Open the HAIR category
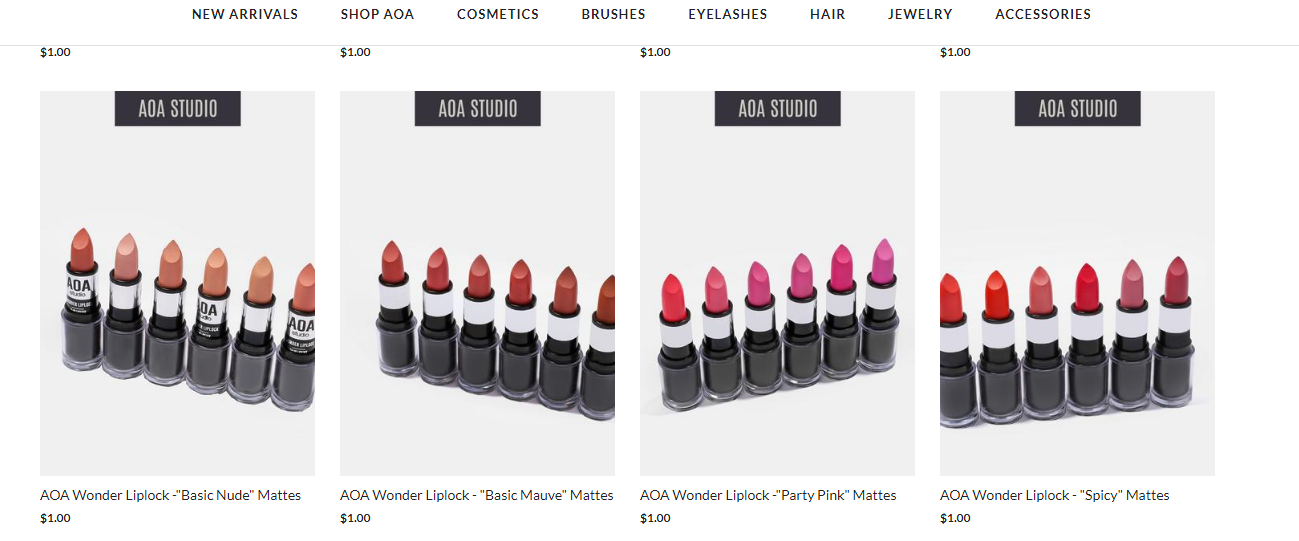This screenshot has height=541, width=1299. coord(828,14)
